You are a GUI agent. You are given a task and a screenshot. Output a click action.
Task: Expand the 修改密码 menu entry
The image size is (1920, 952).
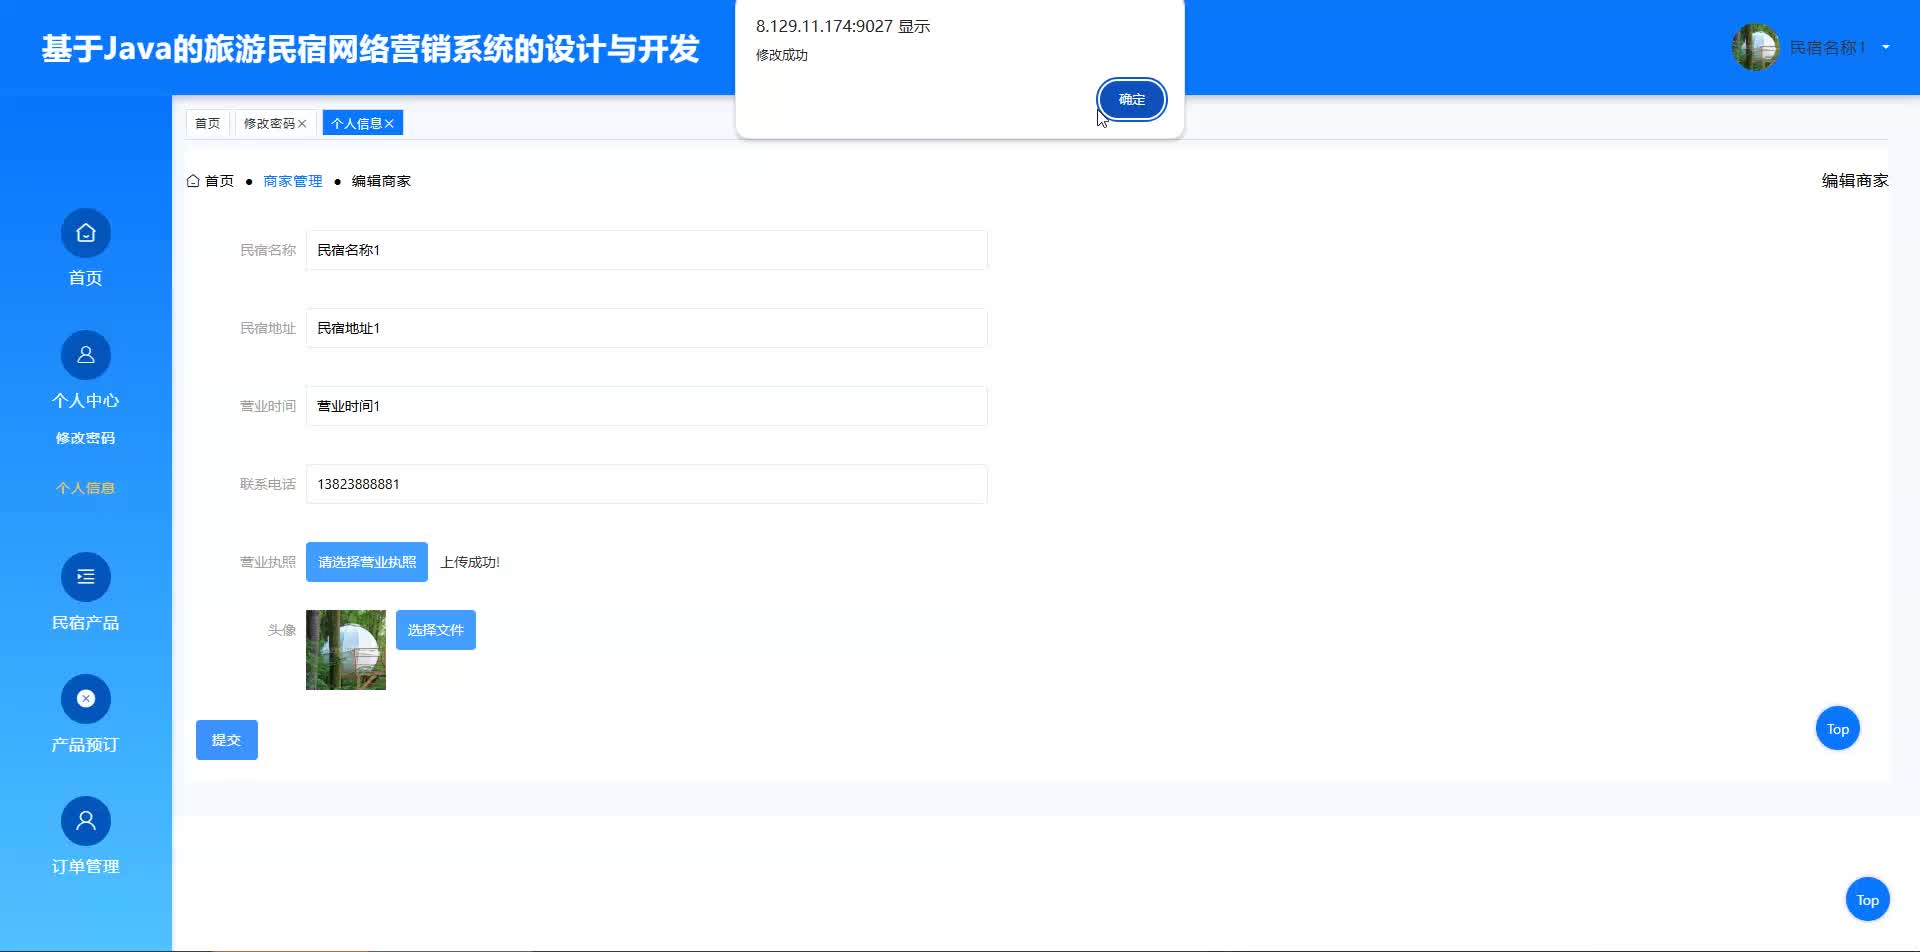(x=85, y=438)
